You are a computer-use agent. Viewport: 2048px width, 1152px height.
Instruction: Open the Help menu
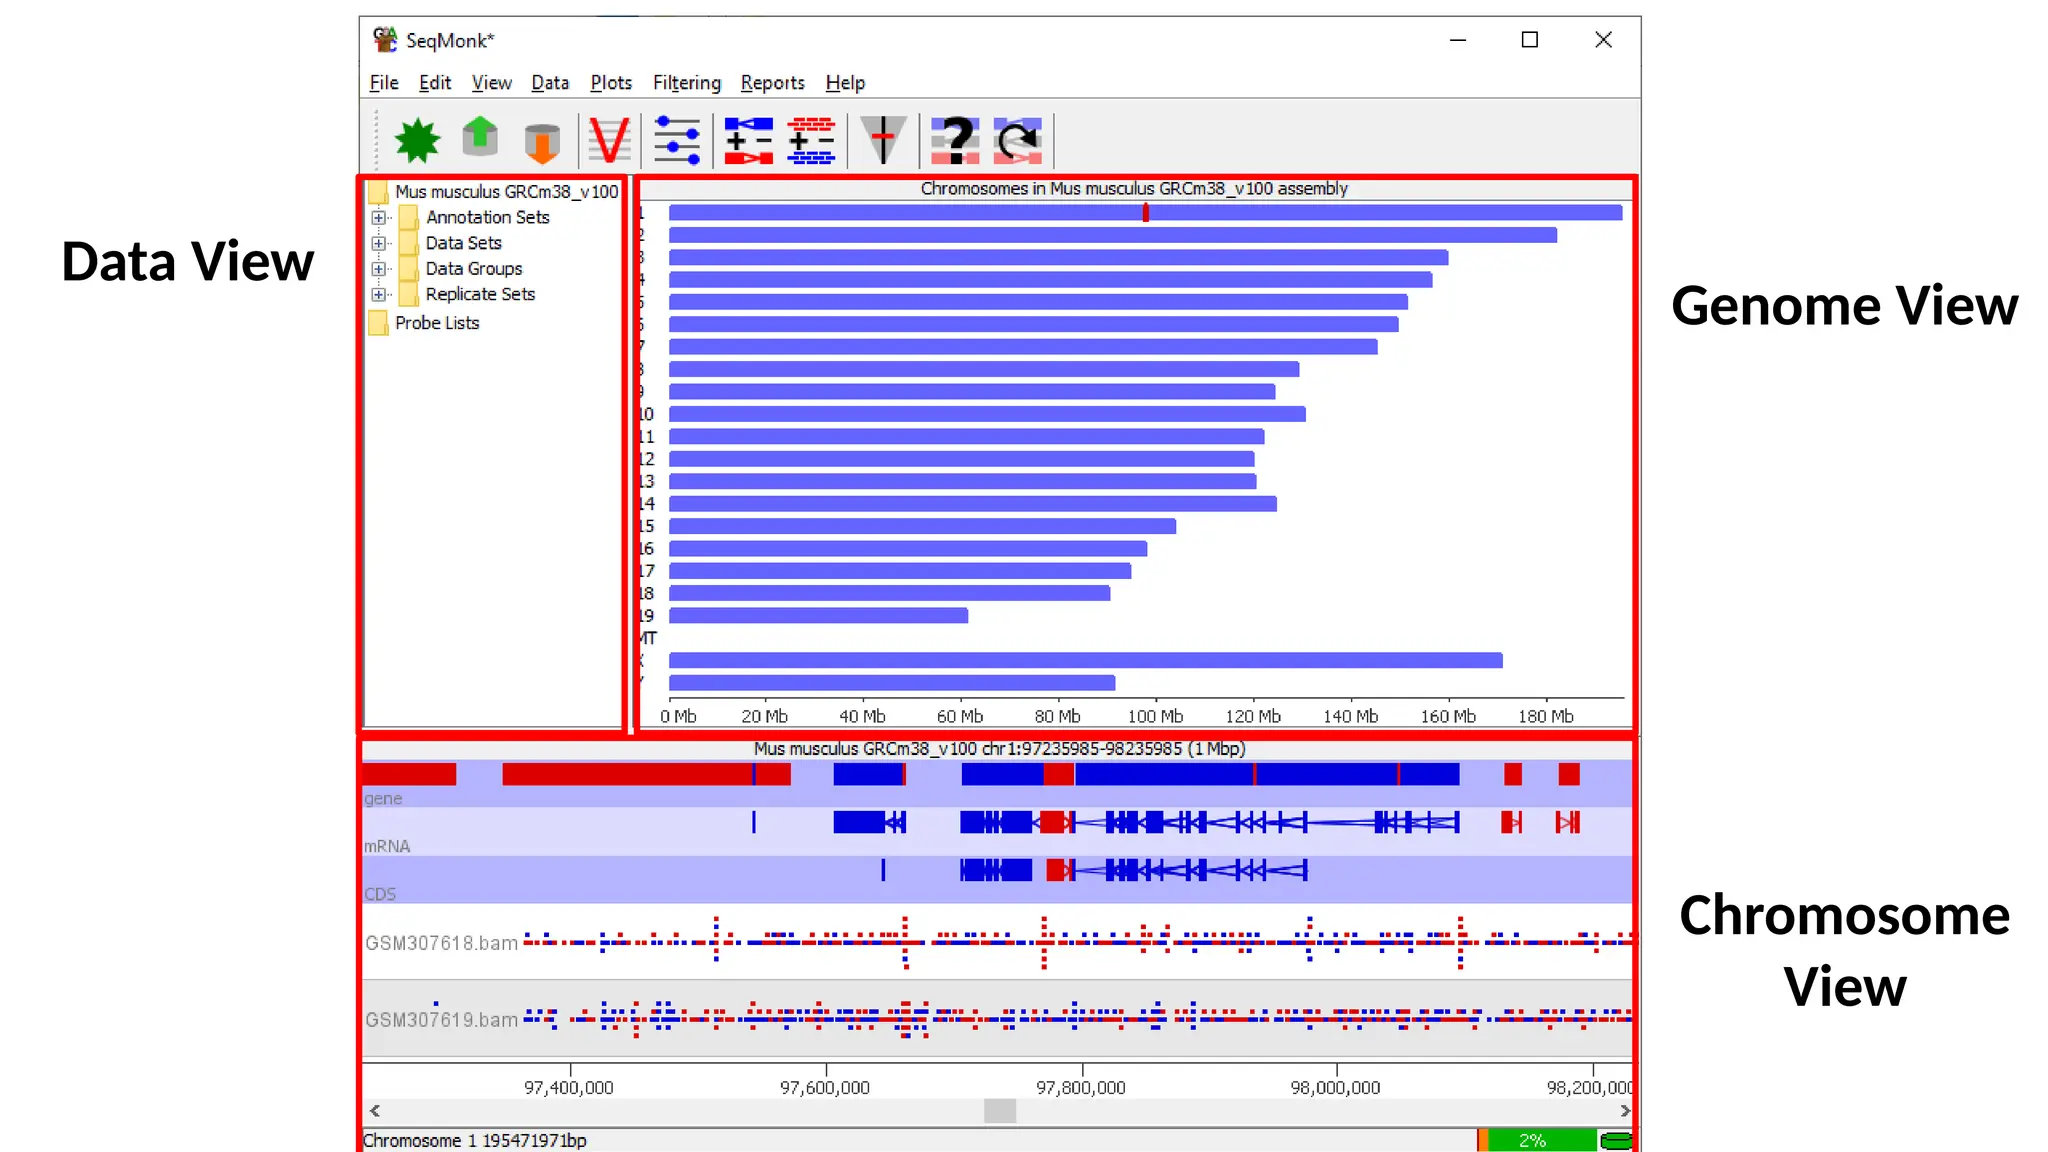[x=845, y=83]
